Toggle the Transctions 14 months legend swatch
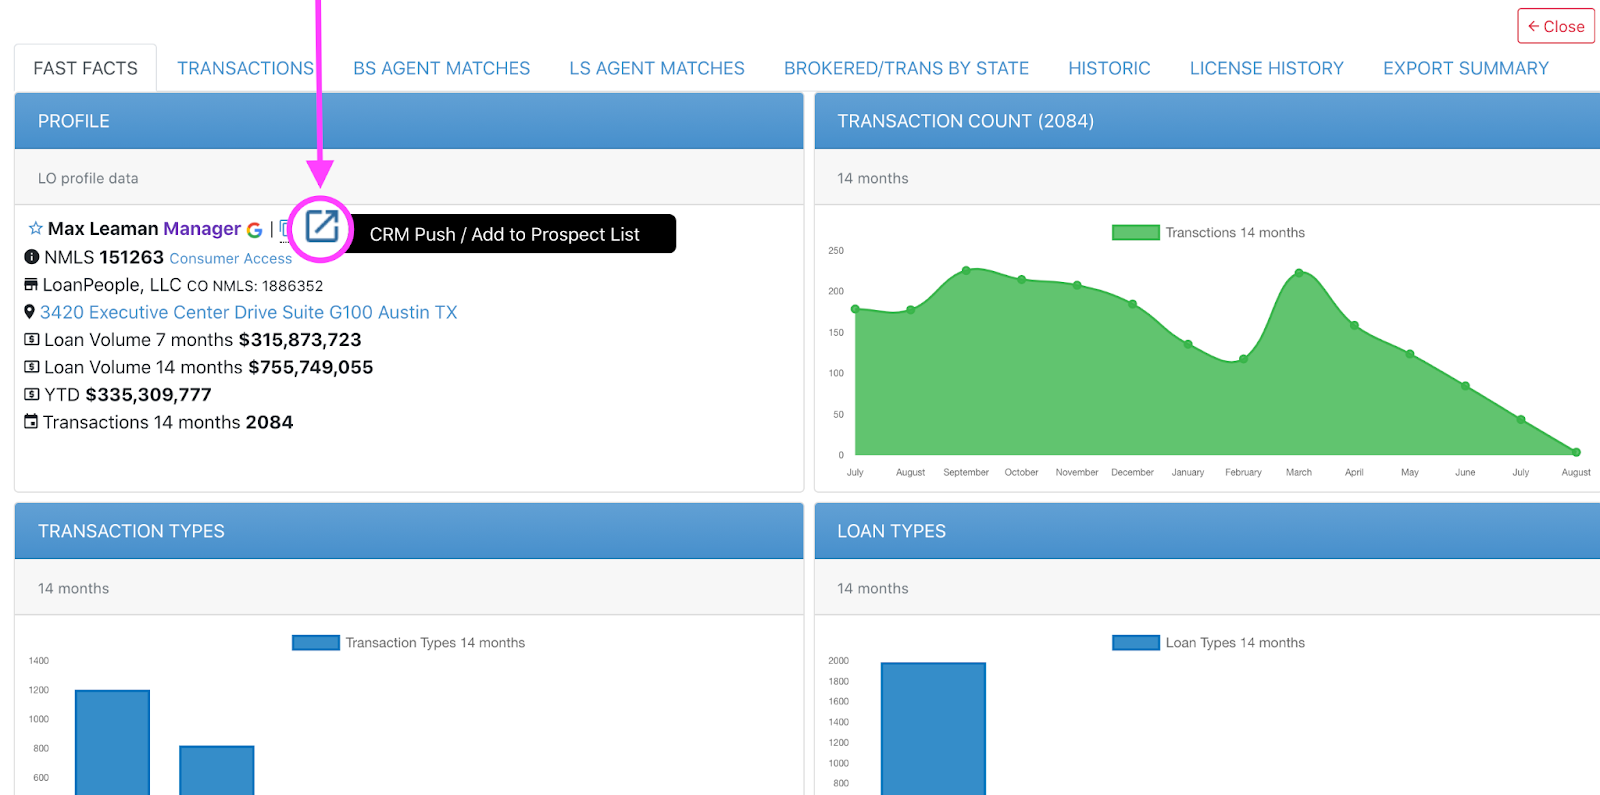 pos(1135,232)
